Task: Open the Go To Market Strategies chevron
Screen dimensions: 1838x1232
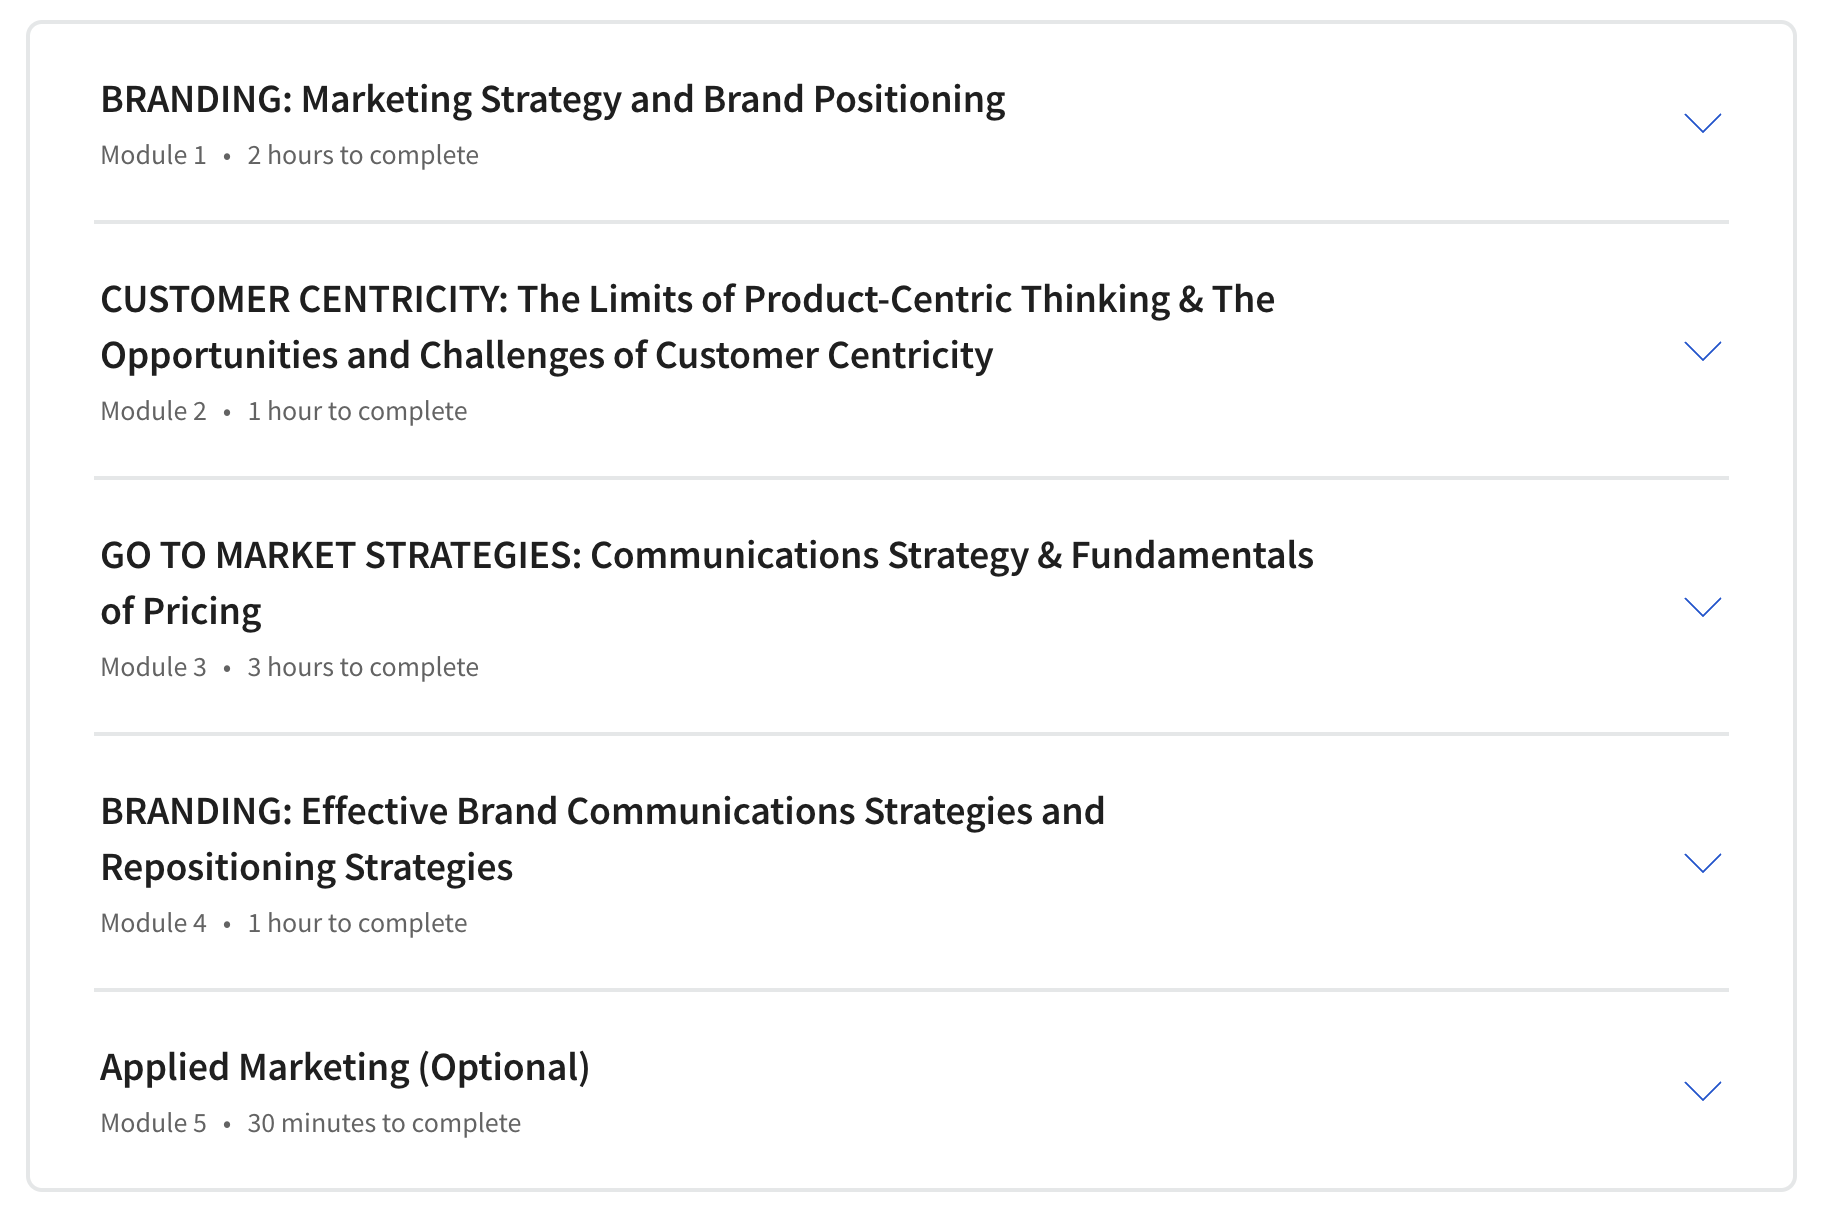Action: click(1702, 607)
